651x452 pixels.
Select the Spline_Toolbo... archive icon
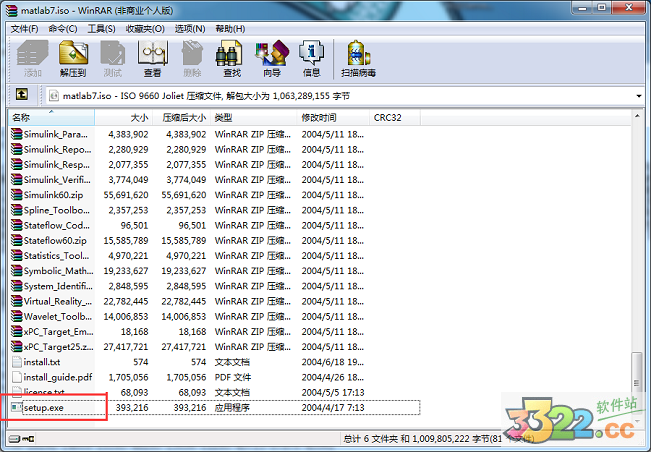pyautogui.click(x=17, y=210)
